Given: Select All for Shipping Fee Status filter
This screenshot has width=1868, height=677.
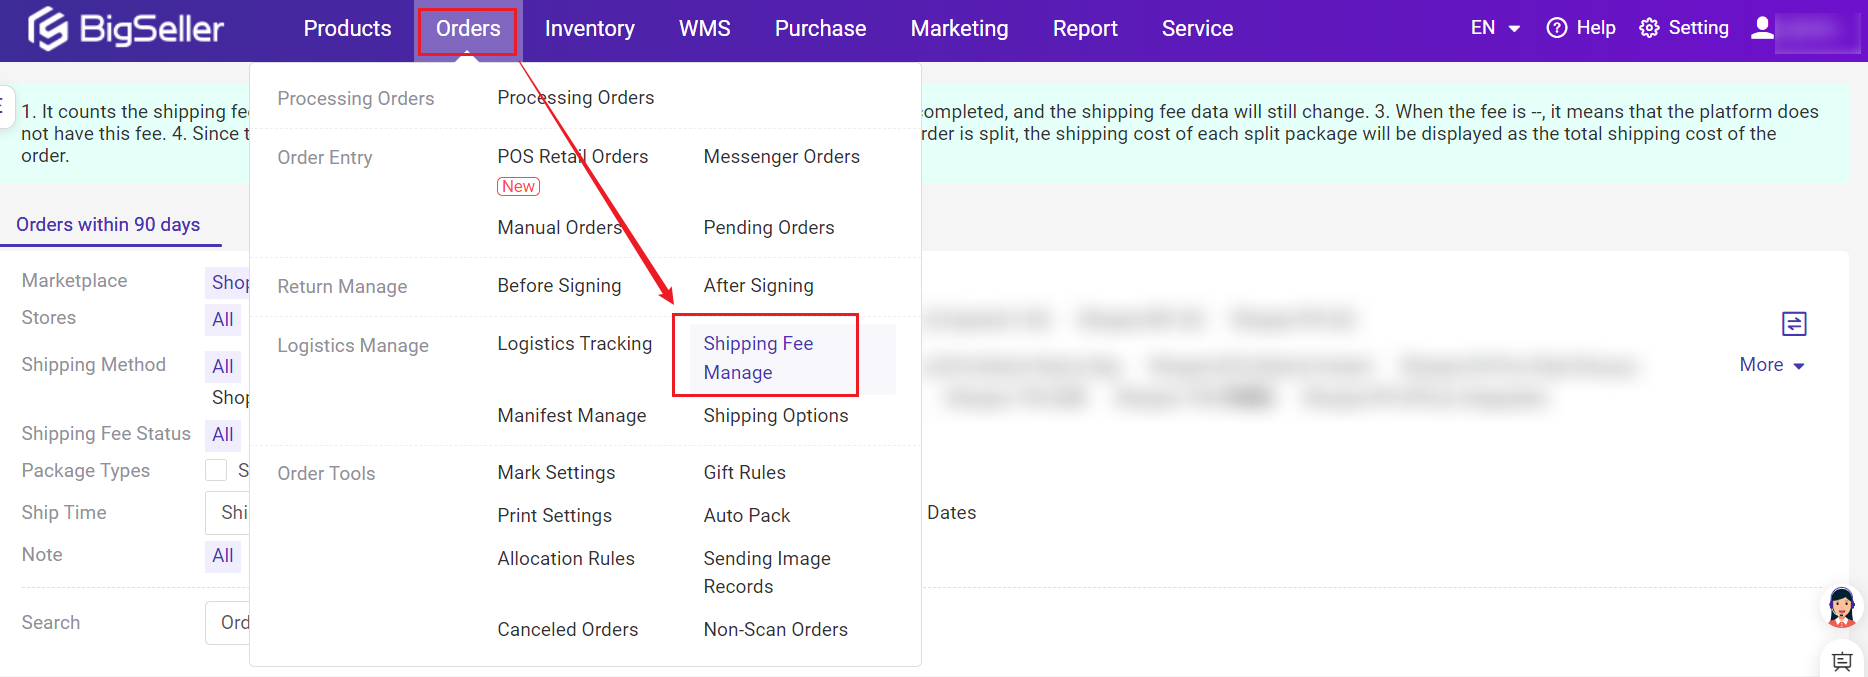Looking at the screenshot, I should click(223, 435).
